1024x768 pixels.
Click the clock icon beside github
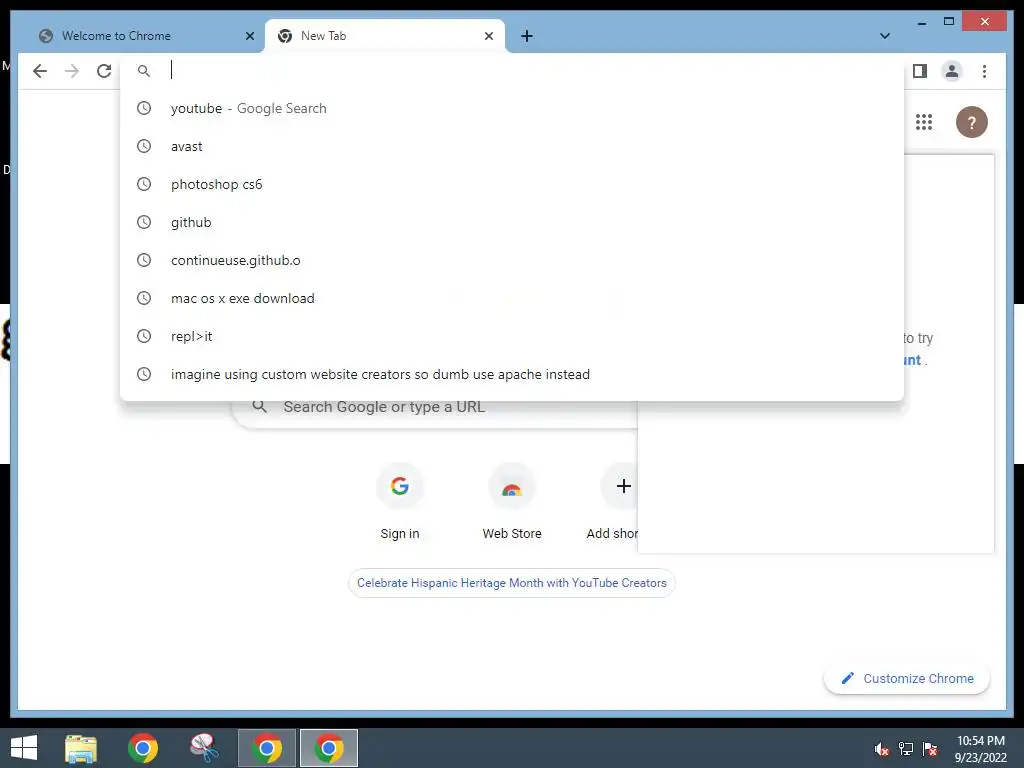144,222
